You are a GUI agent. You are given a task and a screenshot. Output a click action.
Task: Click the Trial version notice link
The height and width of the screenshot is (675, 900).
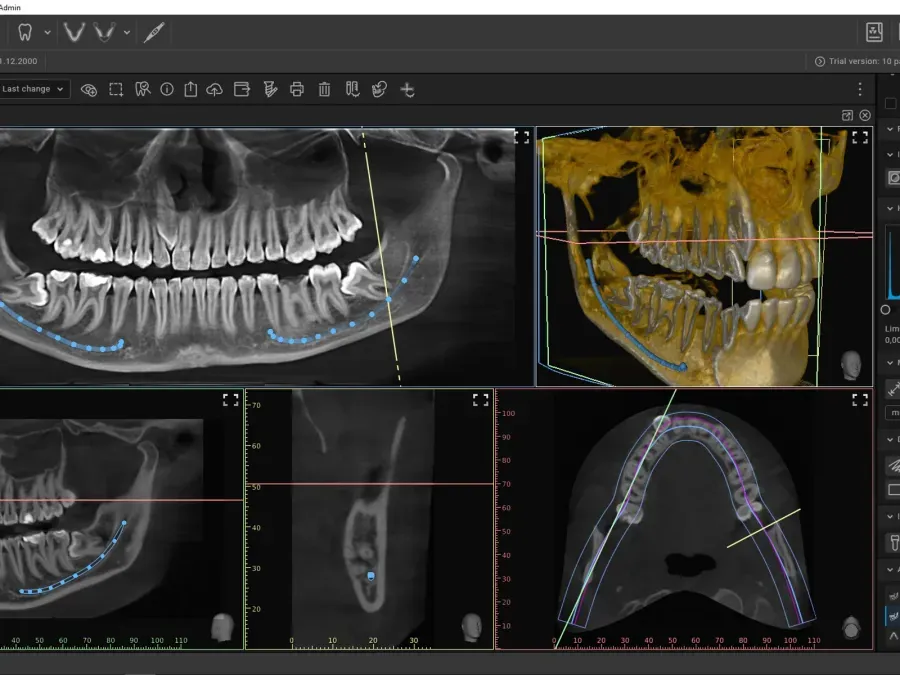click(857, 61)
